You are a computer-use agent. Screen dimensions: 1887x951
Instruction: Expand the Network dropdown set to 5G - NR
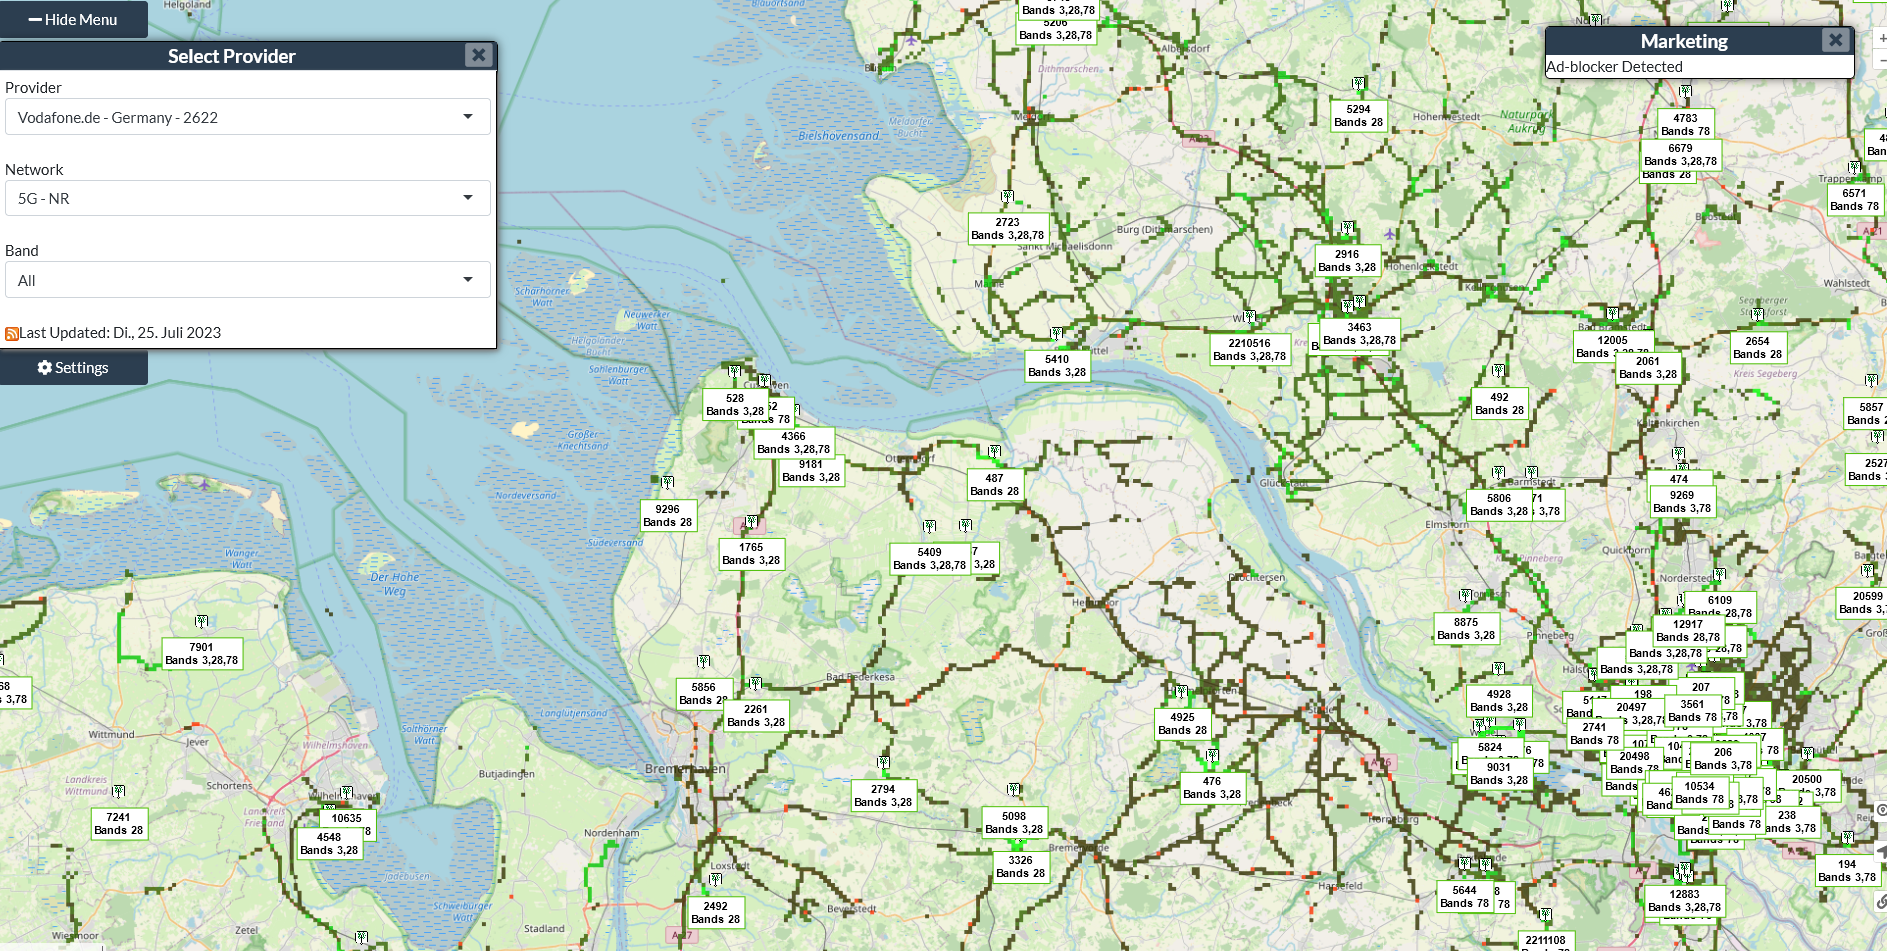pyautogui.click(x=247, y=198)
